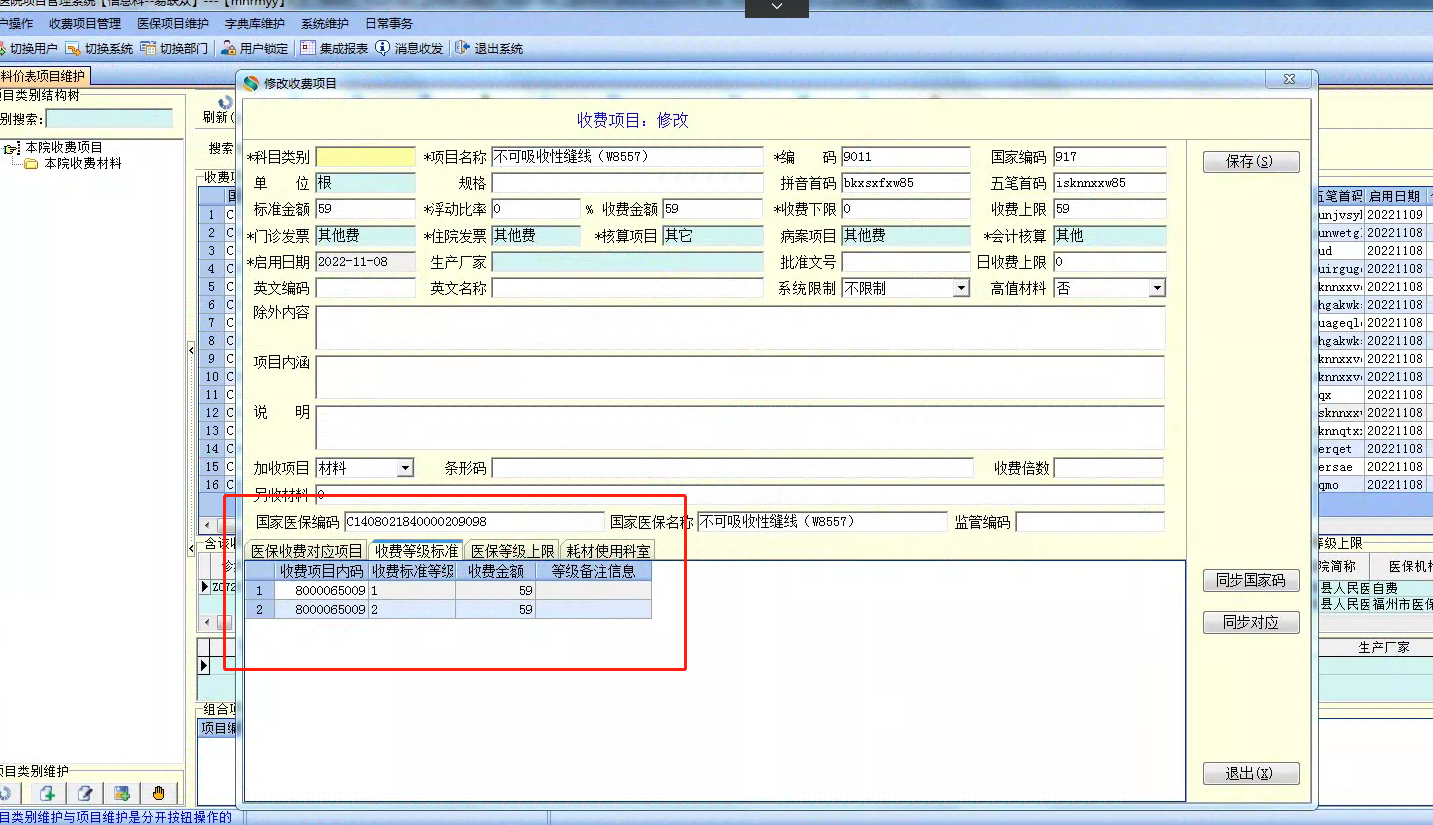Open the 日常事务 menu
The height and width of the screenshot is (825, 1433).
tap(389, 23)
